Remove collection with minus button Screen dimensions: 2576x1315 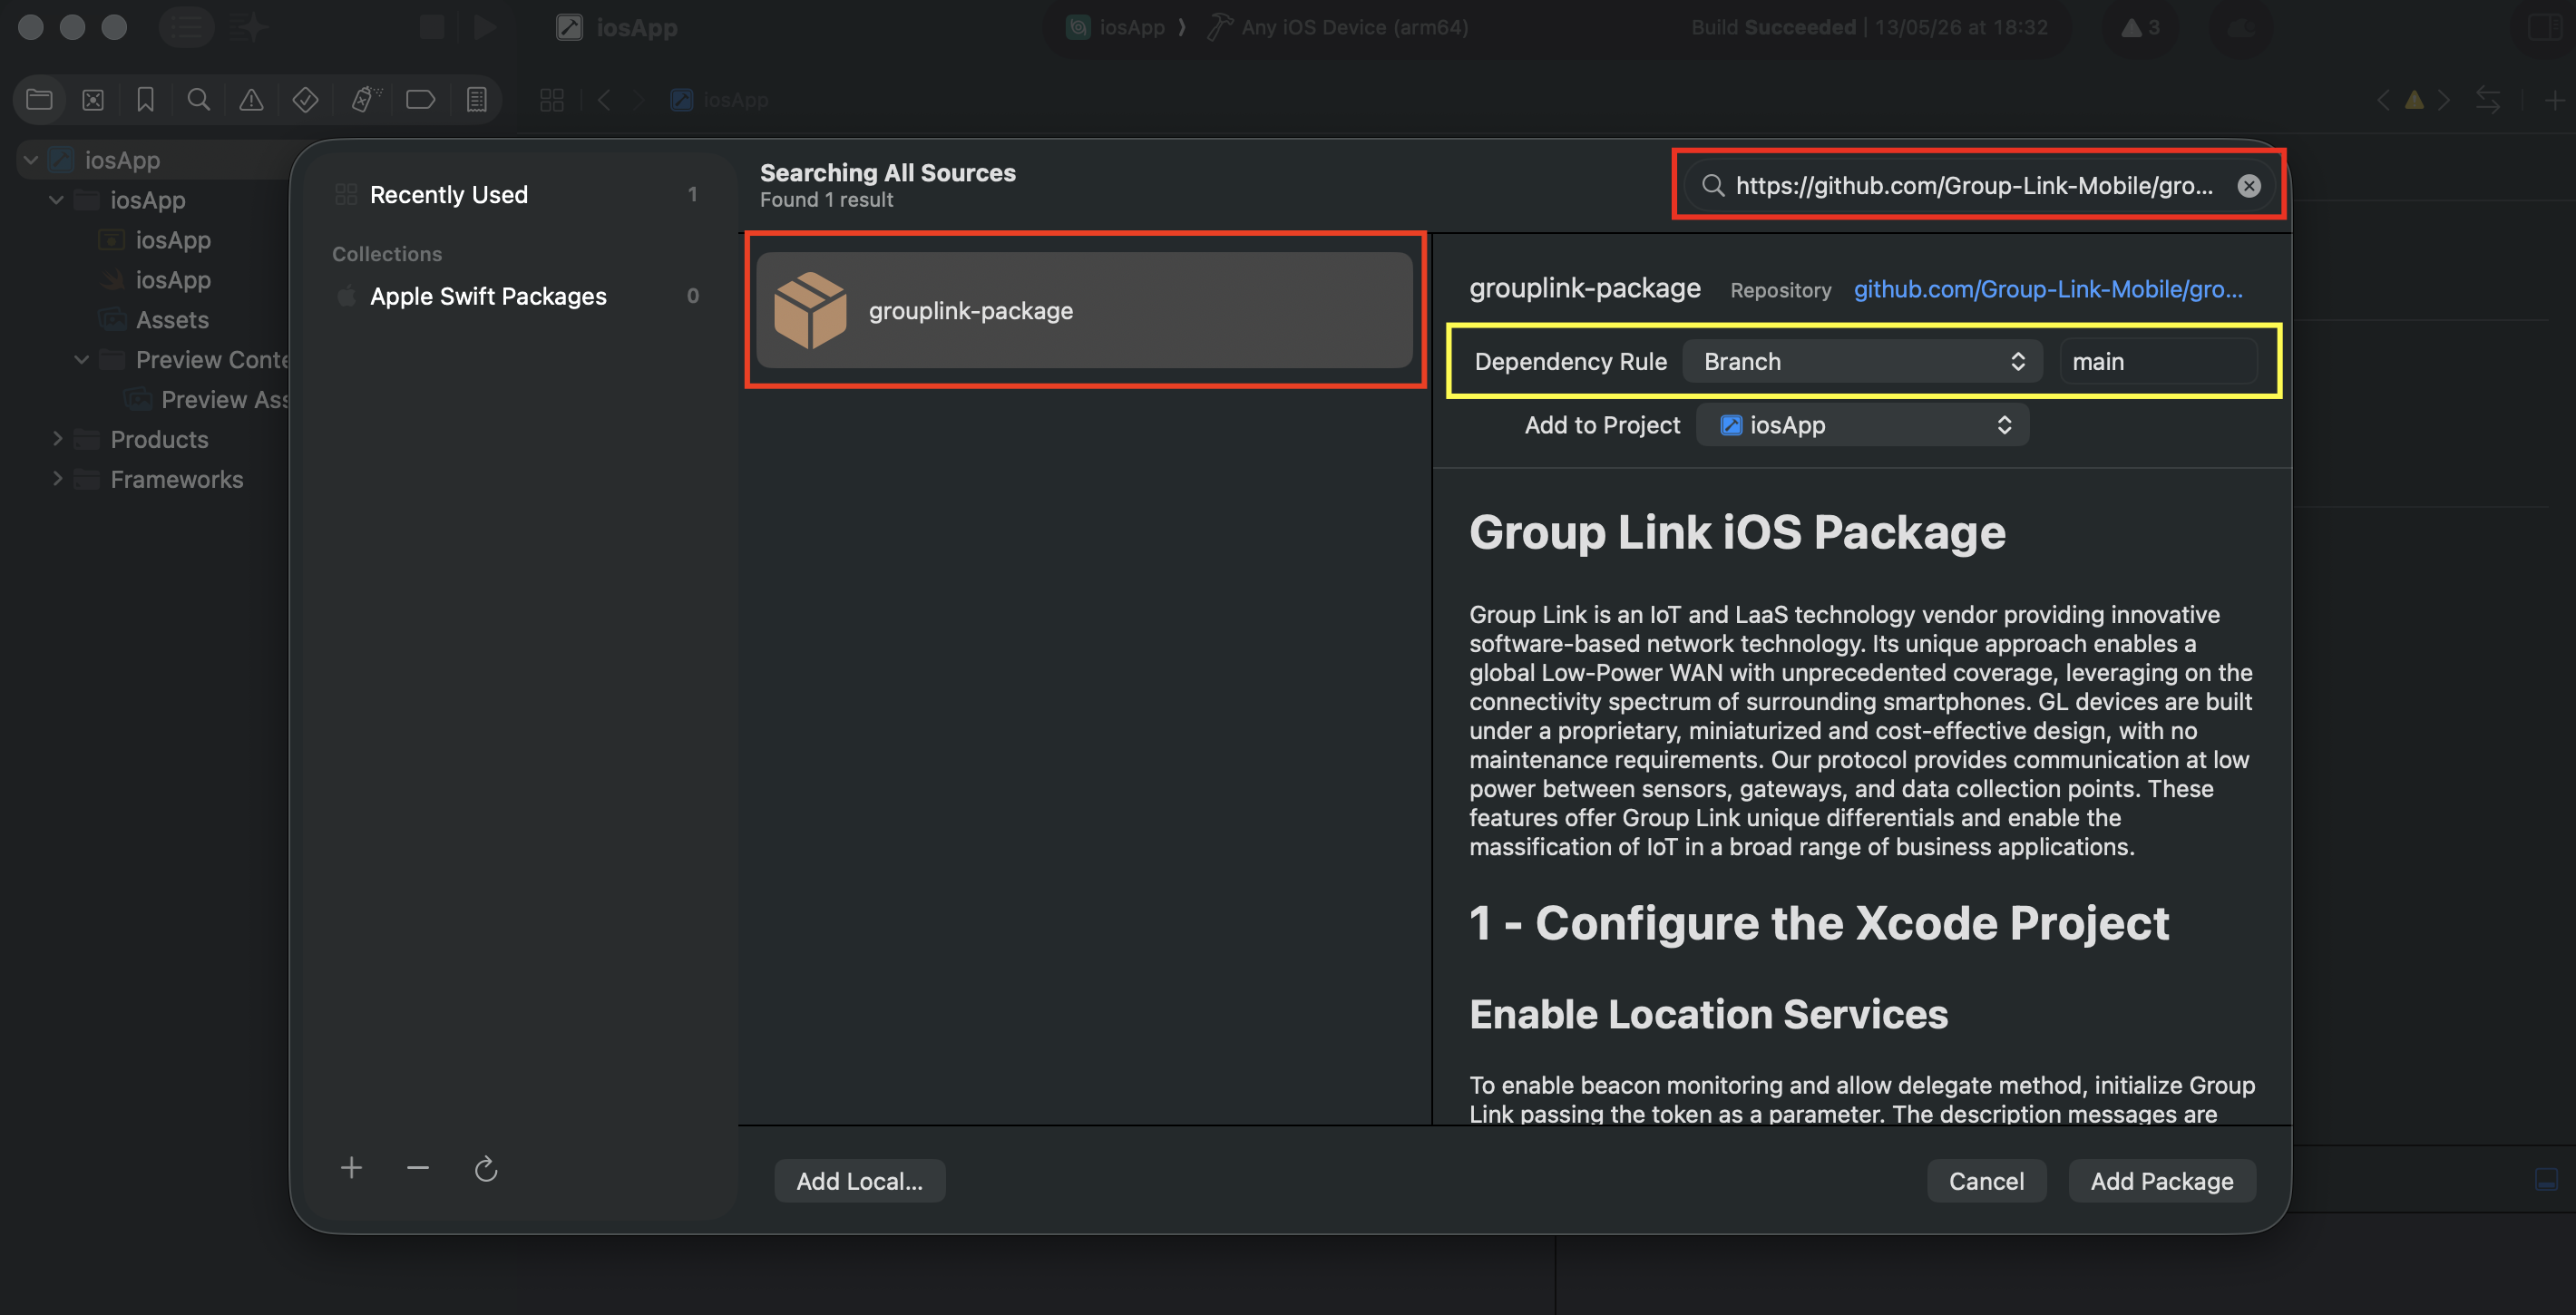pos(418,1168)
